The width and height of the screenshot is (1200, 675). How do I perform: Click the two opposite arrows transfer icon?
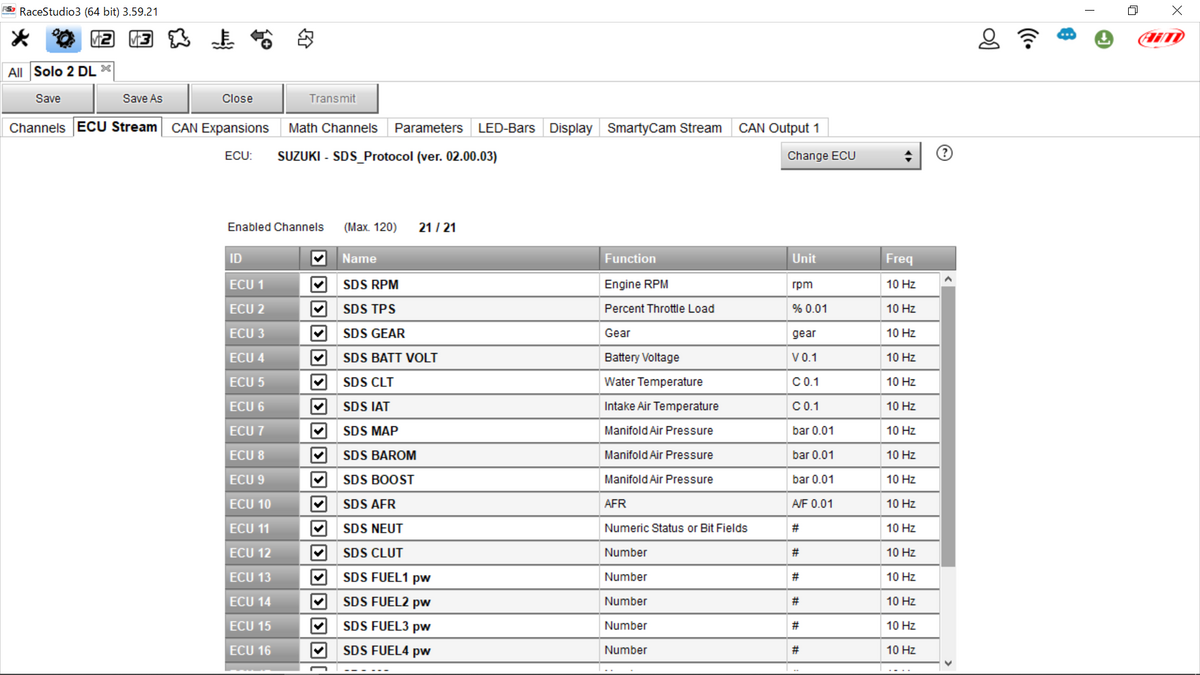coord(306,39)
